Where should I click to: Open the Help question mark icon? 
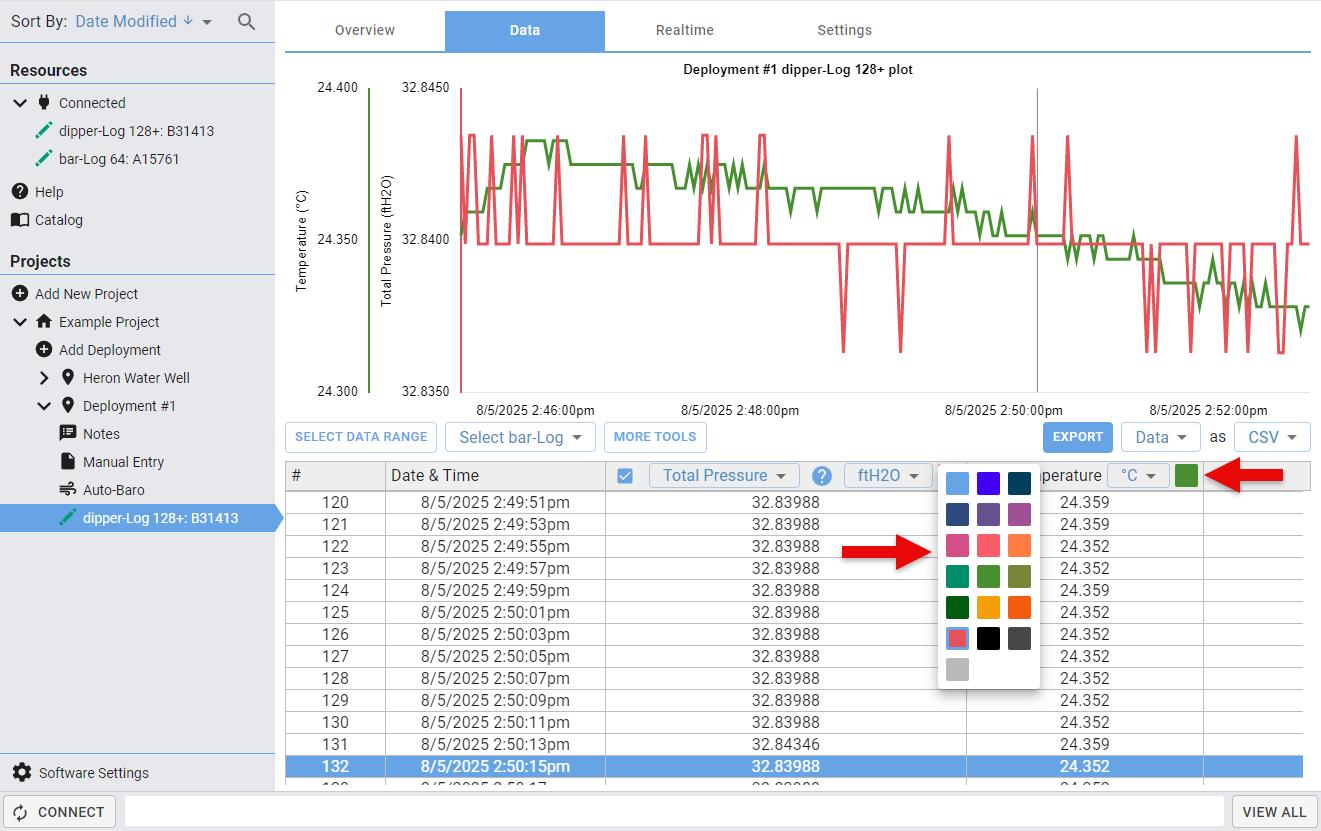pos(19,191)
